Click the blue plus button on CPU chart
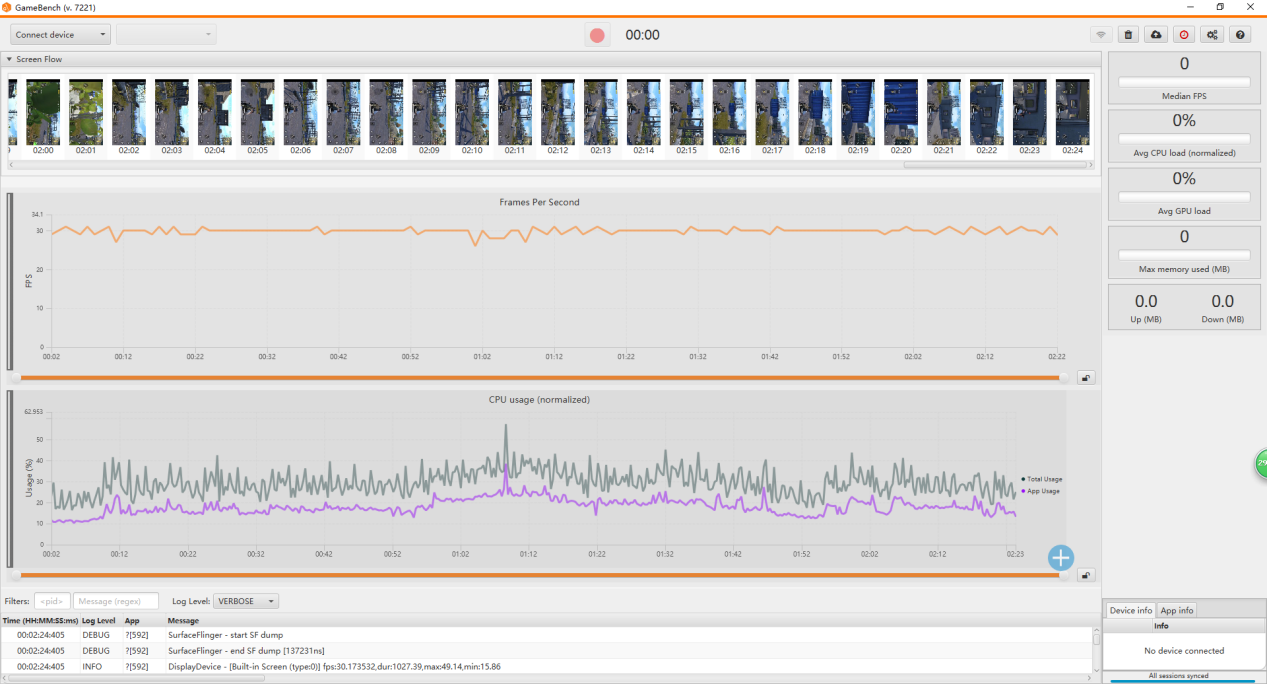 [1061, 558]
